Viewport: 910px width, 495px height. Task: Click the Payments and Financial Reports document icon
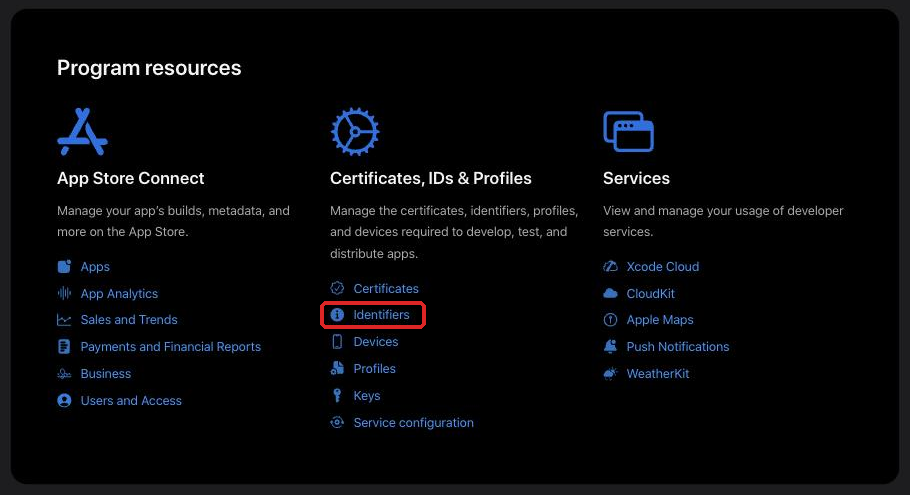tap(64, 346)
